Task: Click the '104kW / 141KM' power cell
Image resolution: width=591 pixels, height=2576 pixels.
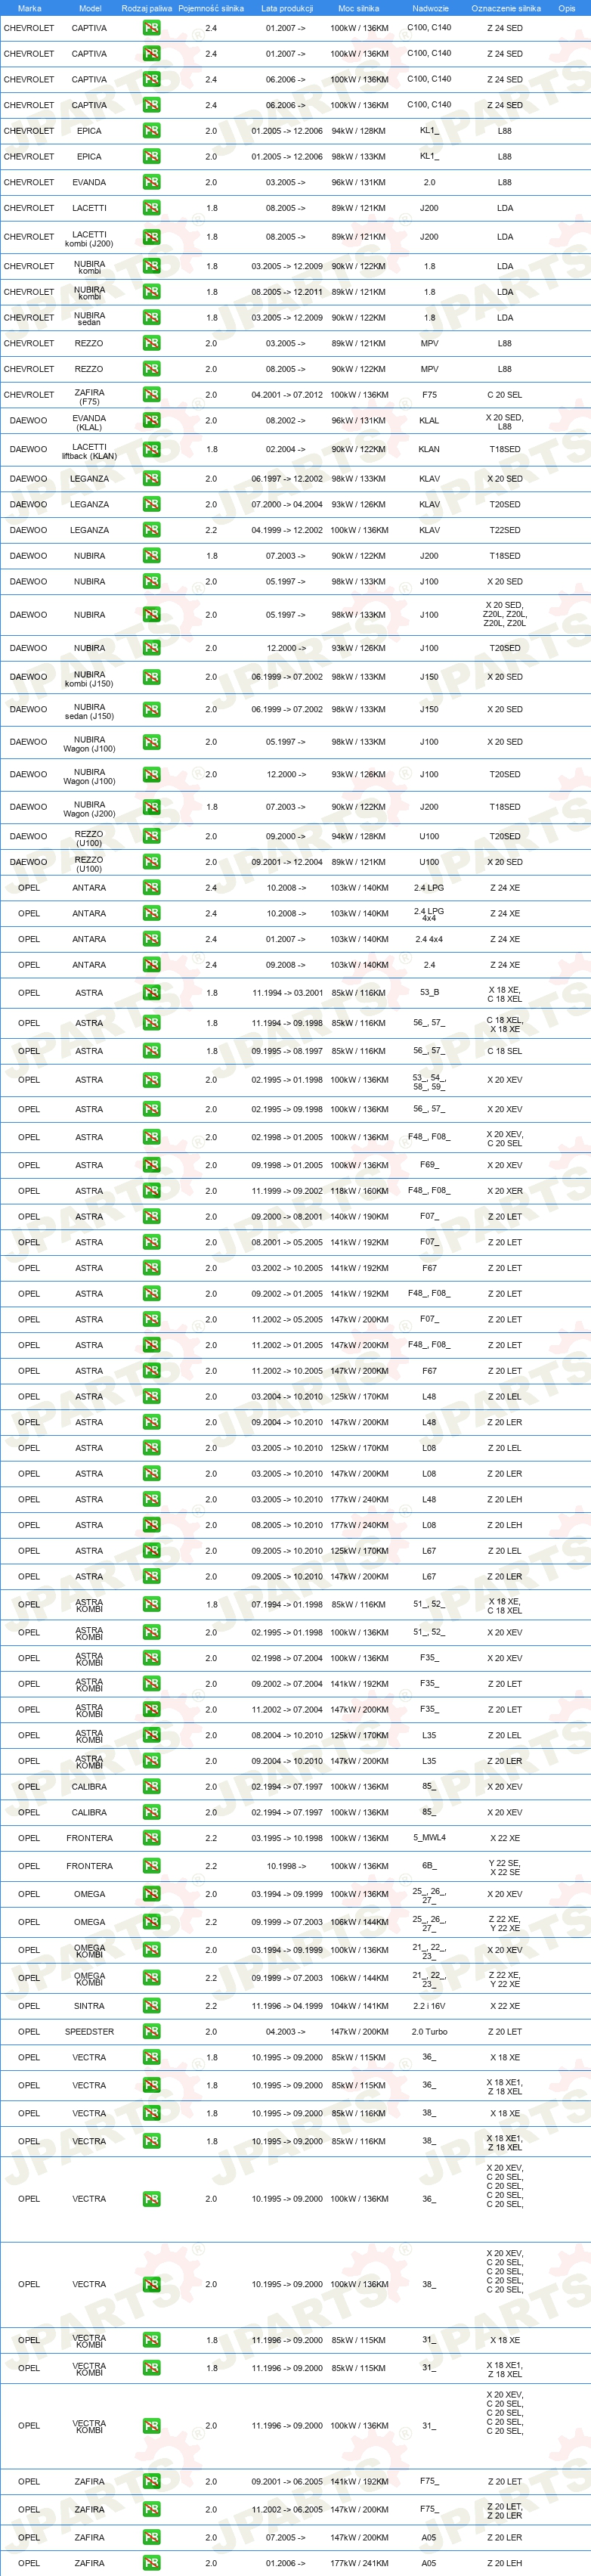Action: [359, 2006]
